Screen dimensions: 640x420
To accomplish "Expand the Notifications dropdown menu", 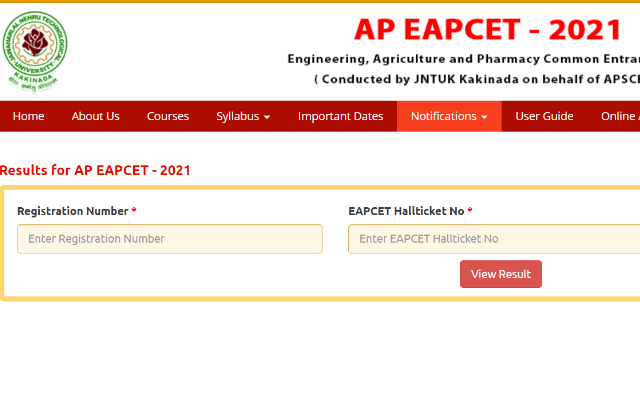I will 449,116.
